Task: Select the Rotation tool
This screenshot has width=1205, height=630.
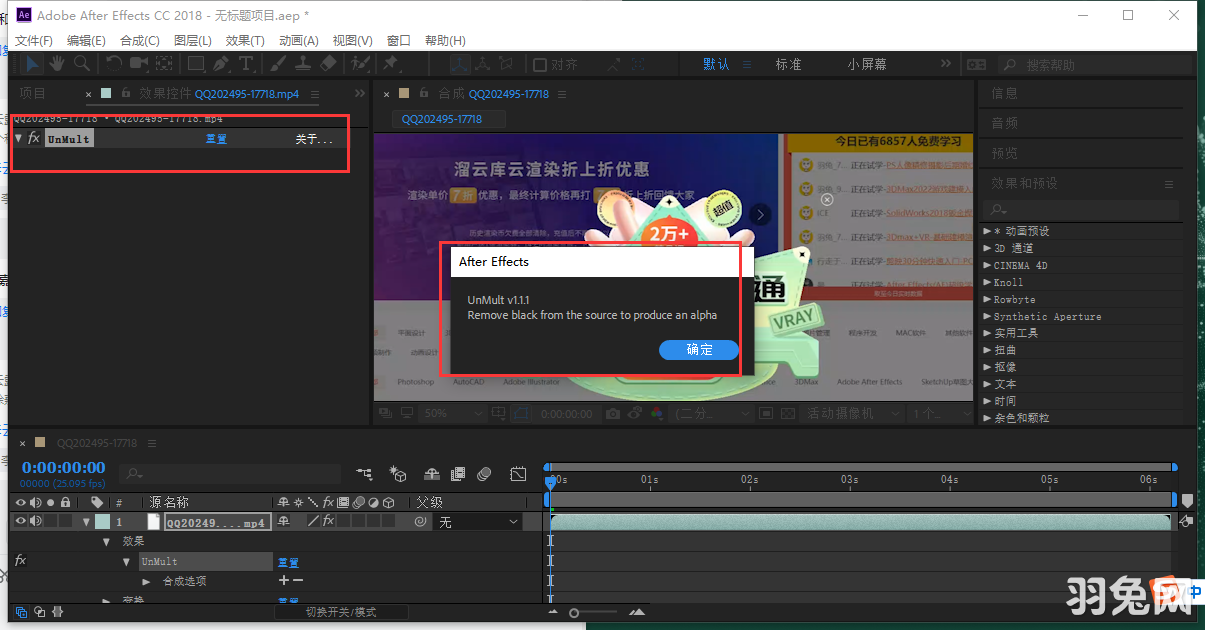Action: pos(113,64)
